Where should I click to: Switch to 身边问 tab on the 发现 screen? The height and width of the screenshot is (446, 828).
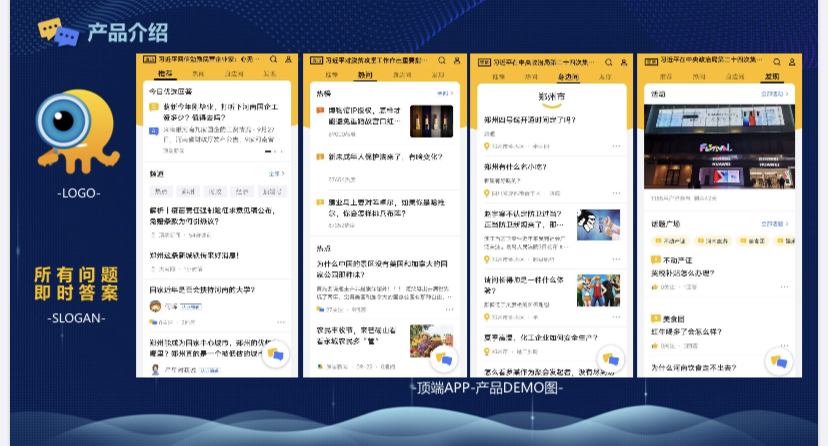click(736, 77)
